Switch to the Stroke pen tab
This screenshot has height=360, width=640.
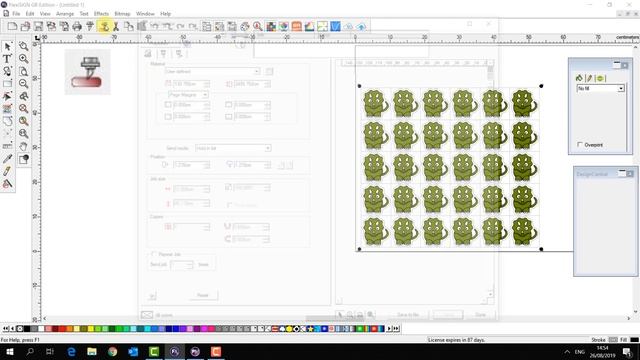pyautogui.click(x=589, y=78)
